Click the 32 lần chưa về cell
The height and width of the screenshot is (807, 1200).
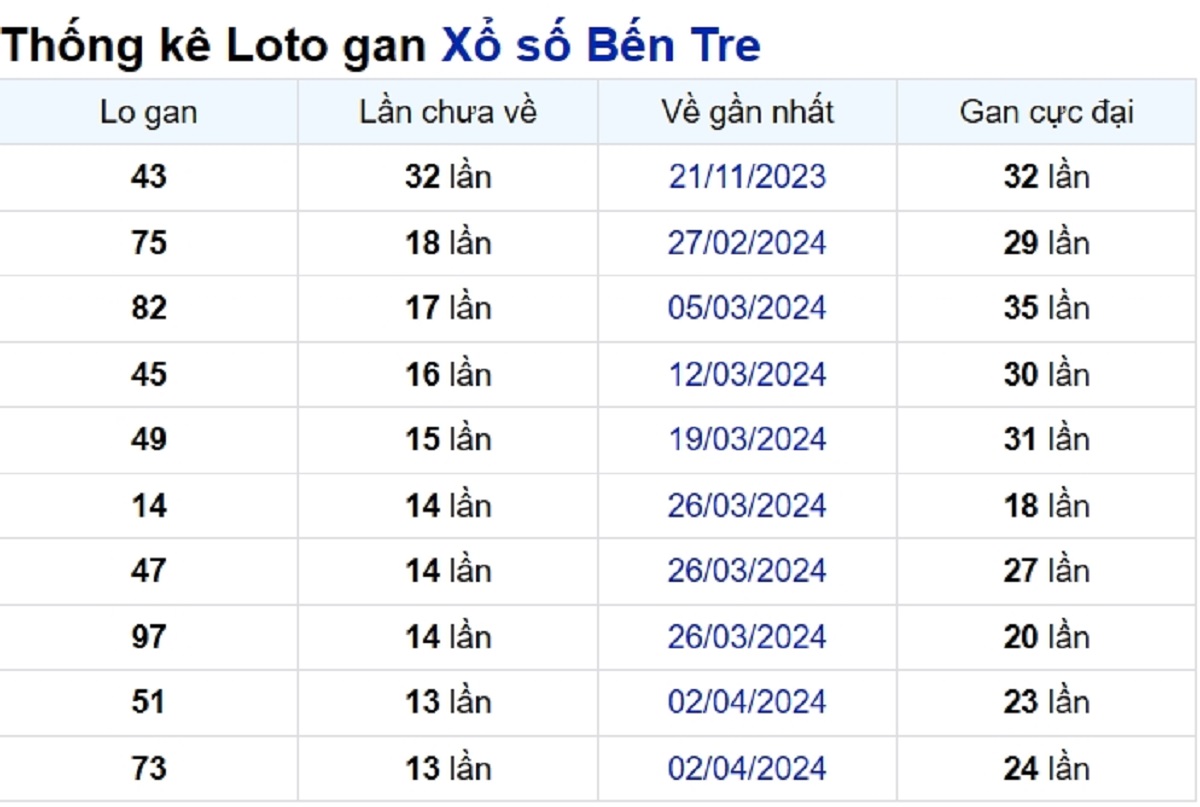point(448,177)
